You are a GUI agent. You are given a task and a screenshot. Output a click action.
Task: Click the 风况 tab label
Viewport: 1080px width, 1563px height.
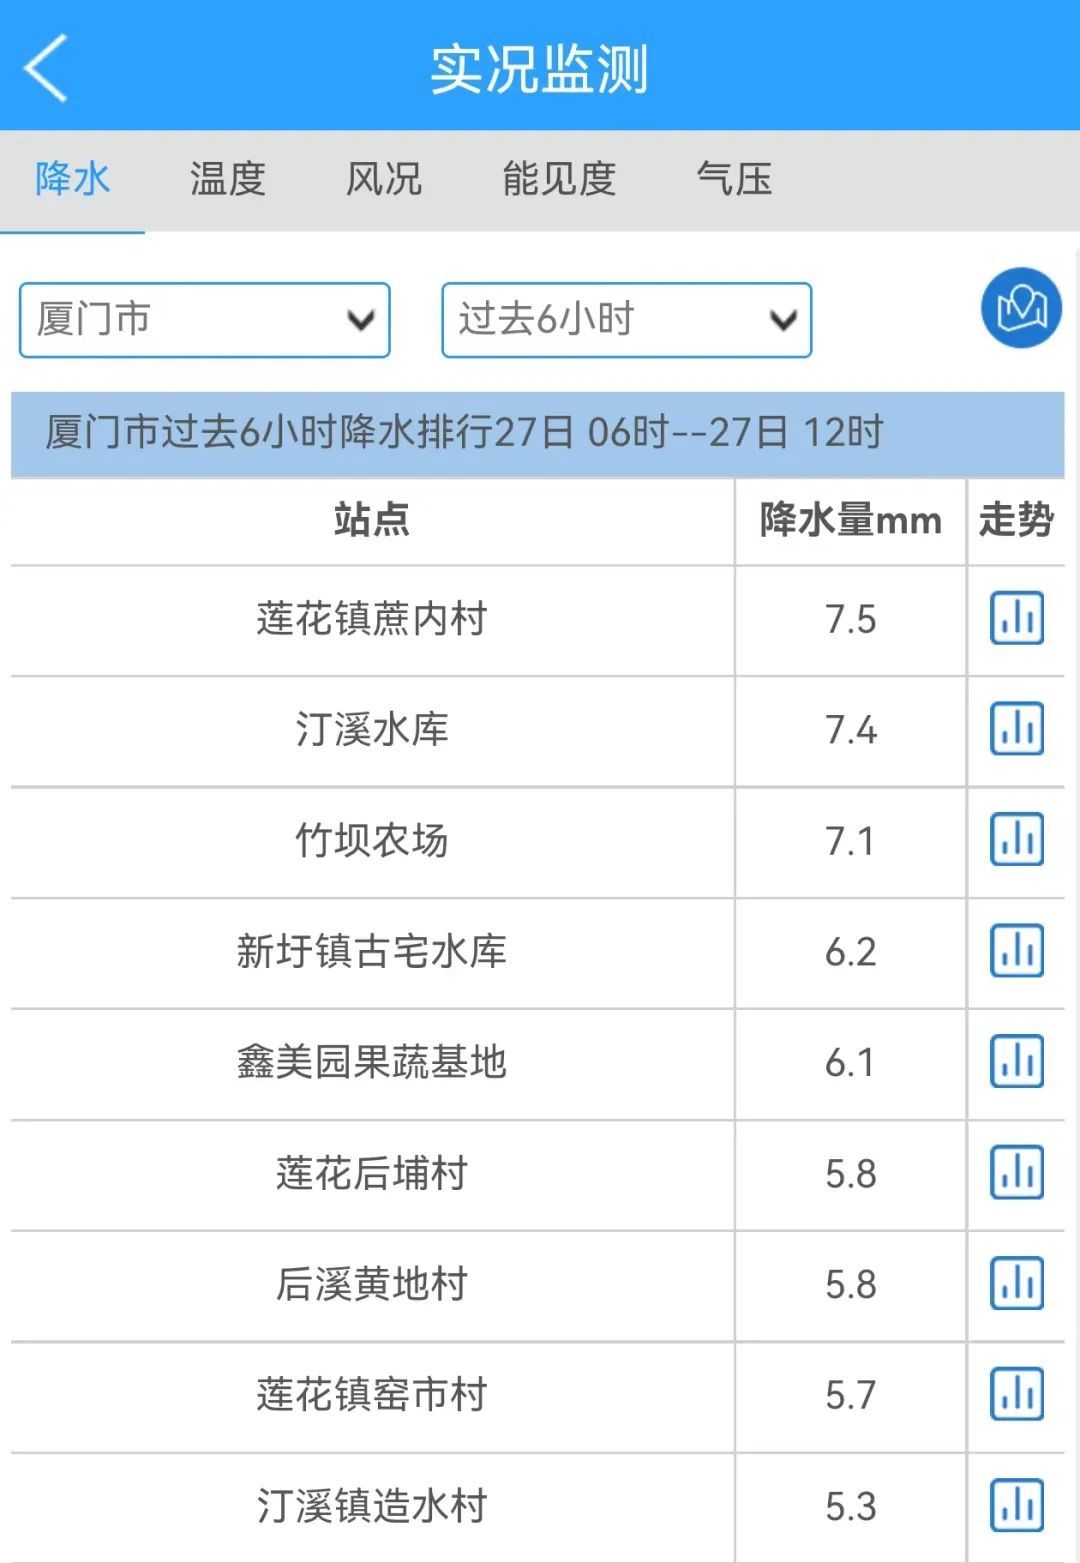385,179
